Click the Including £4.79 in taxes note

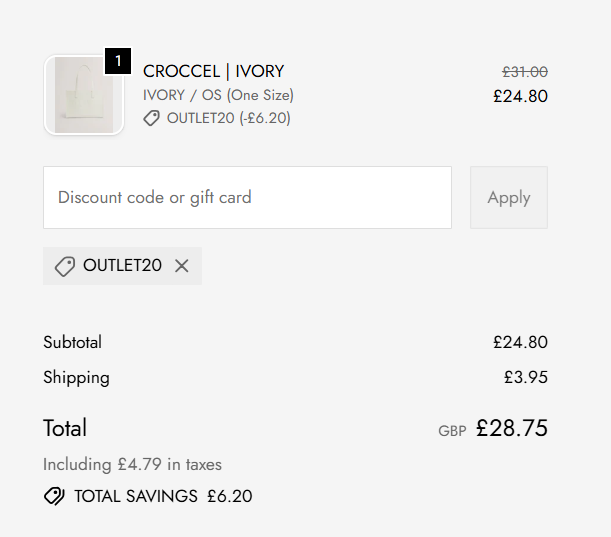pos(132,464)
